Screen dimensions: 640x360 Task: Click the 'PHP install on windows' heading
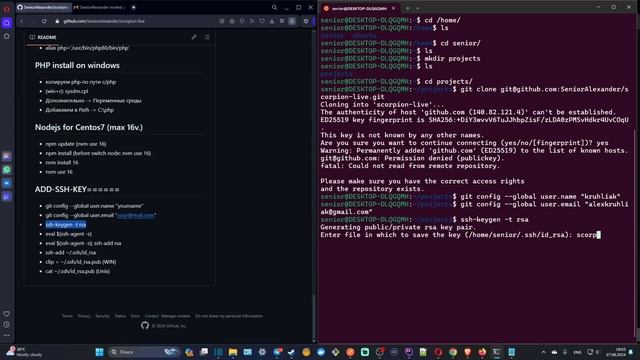[x=77, y=65]
